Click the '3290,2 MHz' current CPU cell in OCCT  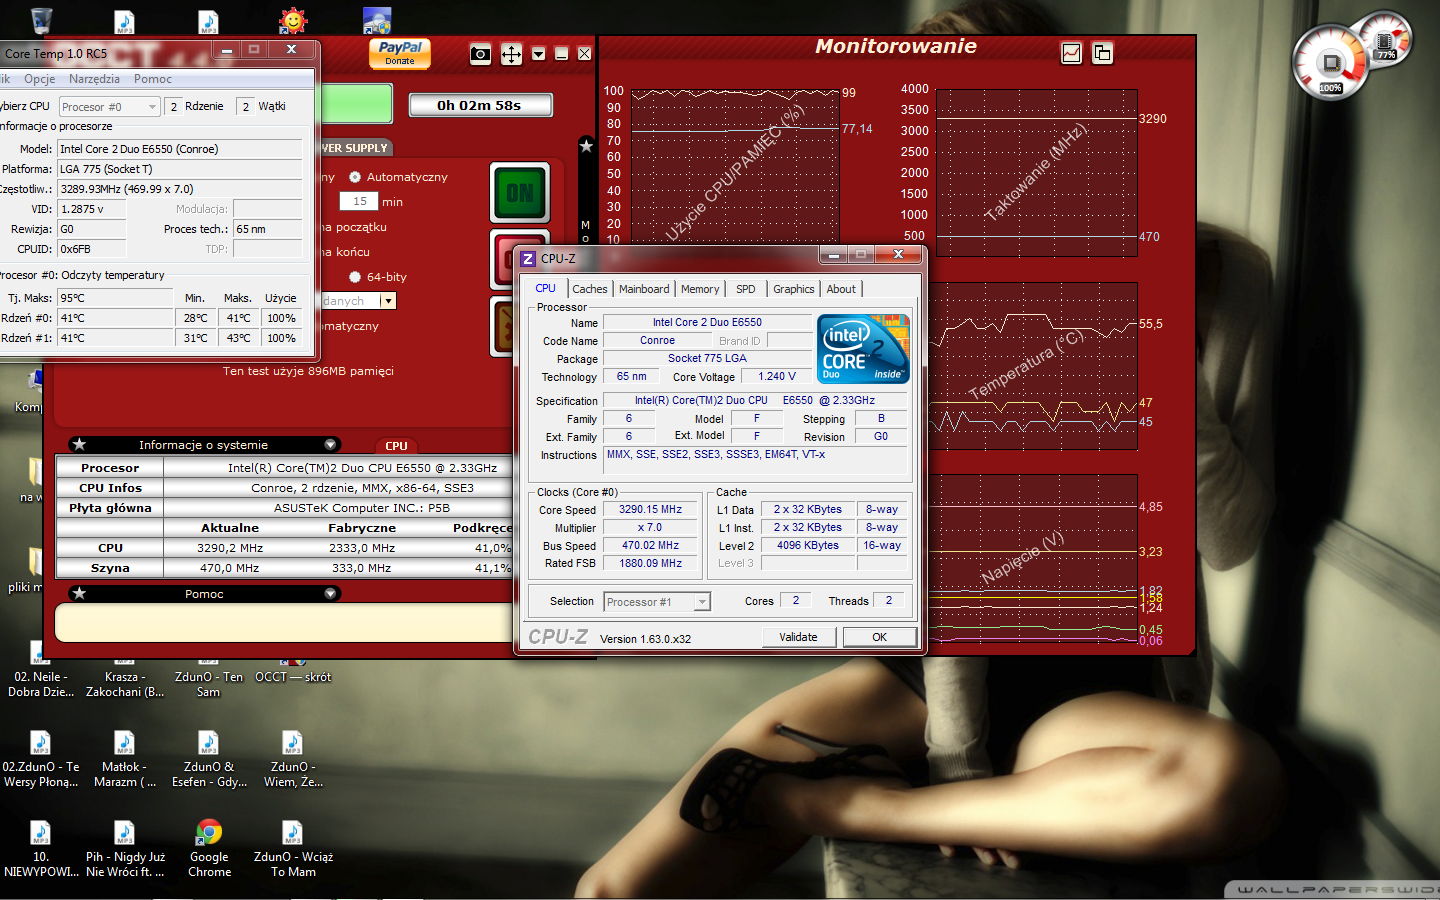click(x=230, y=548)
